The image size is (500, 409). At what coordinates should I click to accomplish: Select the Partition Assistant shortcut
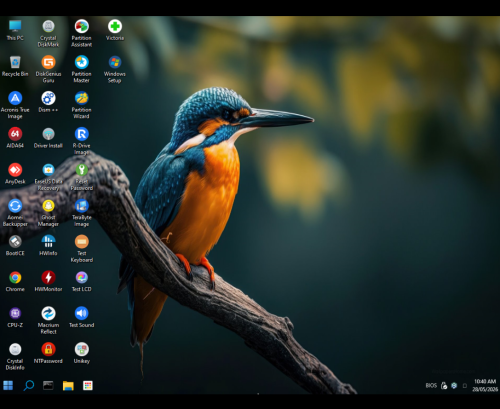click(x=82, y=33)
